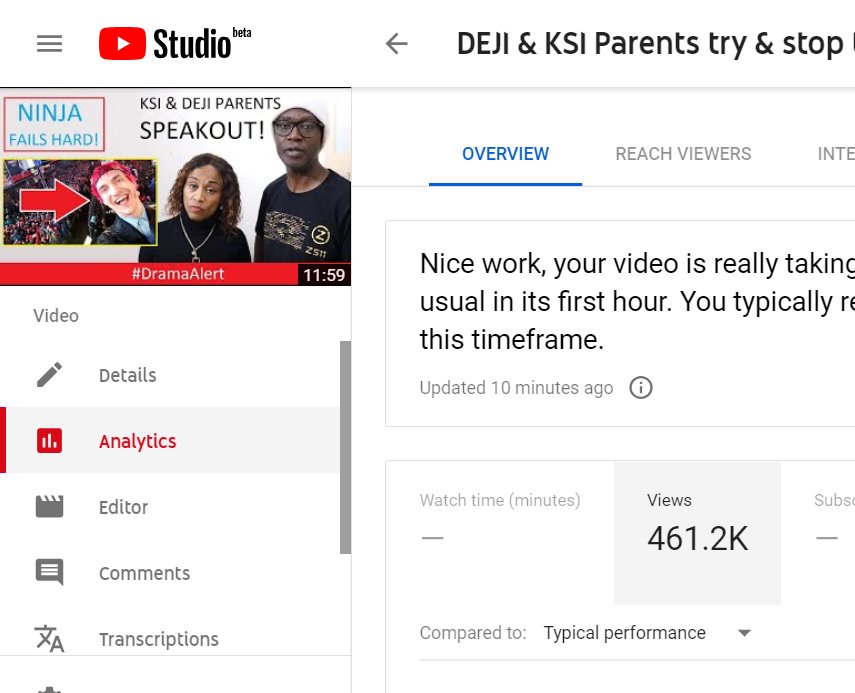Click the sidebar vertical scrollbar

pyautogui.click(x=345, y=447)
